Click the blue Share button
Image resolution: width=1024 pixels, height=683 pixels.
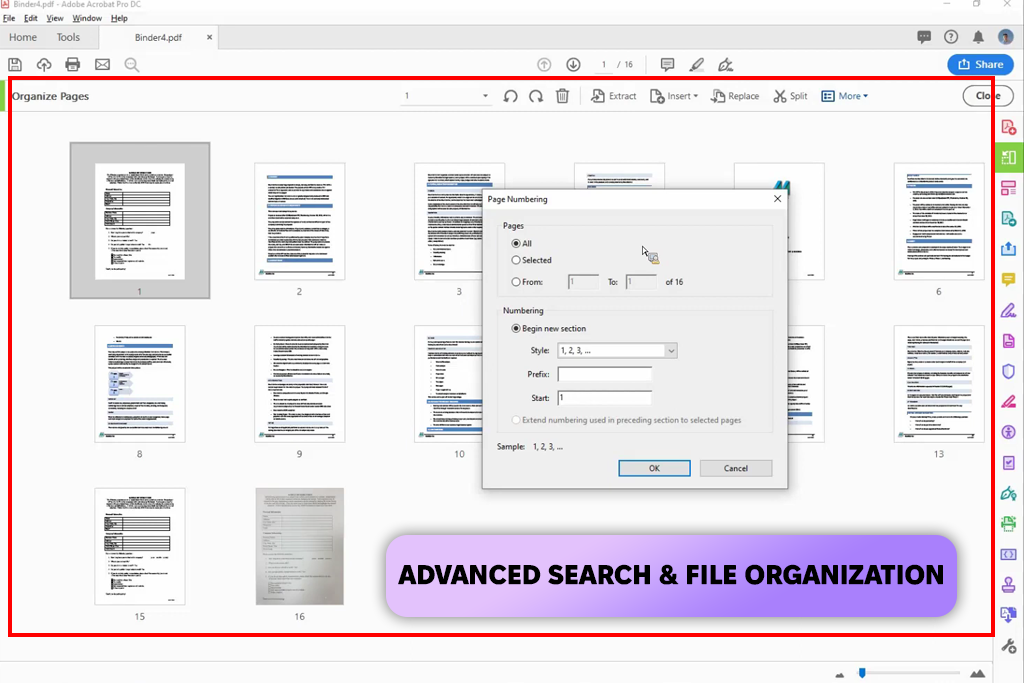click(980, 64)
